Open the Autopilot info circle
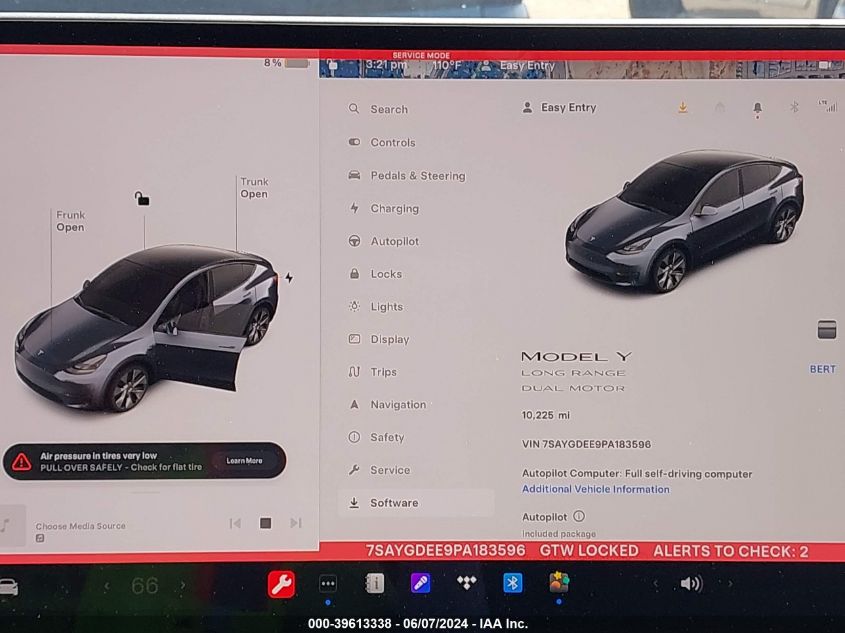The image size is (845, 633). (579, 517)
